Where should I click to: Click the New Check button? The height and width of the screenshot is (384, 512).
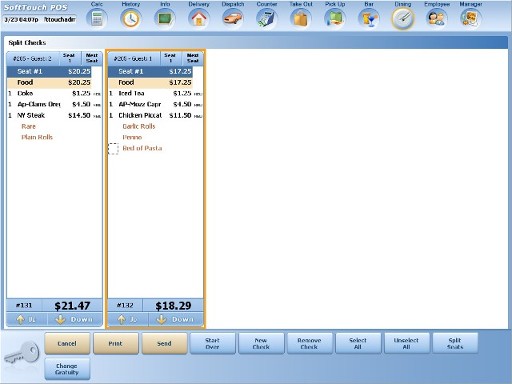[261, 343]
